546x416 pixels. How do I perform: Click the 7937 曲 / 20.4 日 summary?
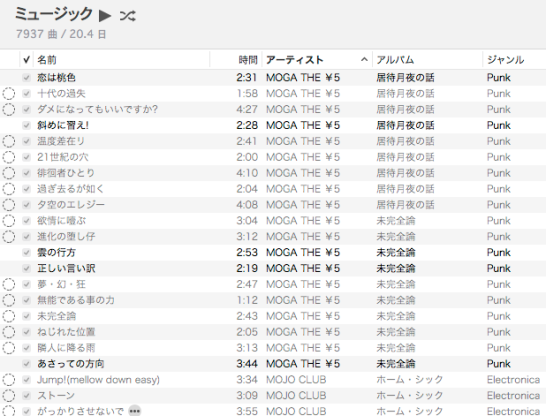[x=61, y=34]
